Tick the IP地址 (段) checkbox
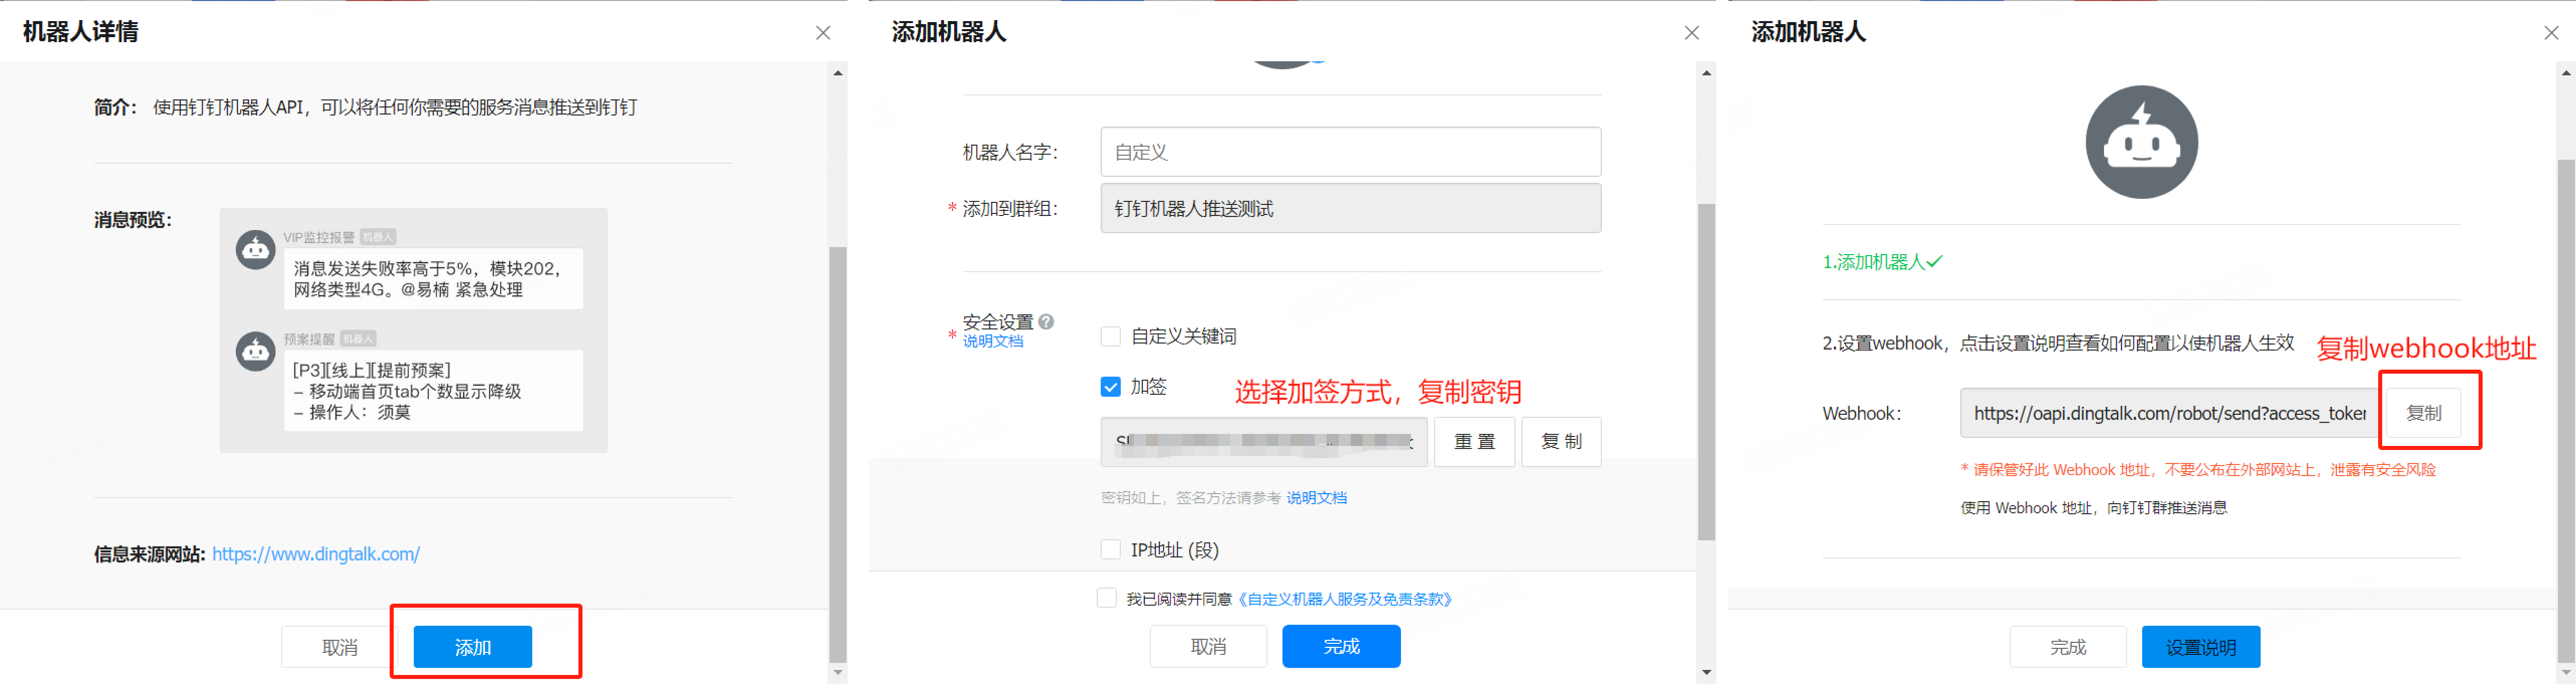The width and height of the screenshot is (2576, 684). click(x=1110, y=549)
